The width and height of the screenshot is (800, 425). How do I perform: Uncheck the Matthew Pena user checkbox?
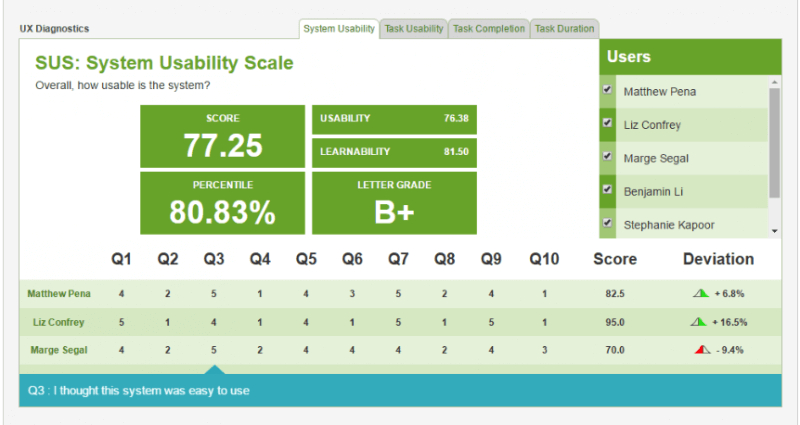[x=607, y=90]
